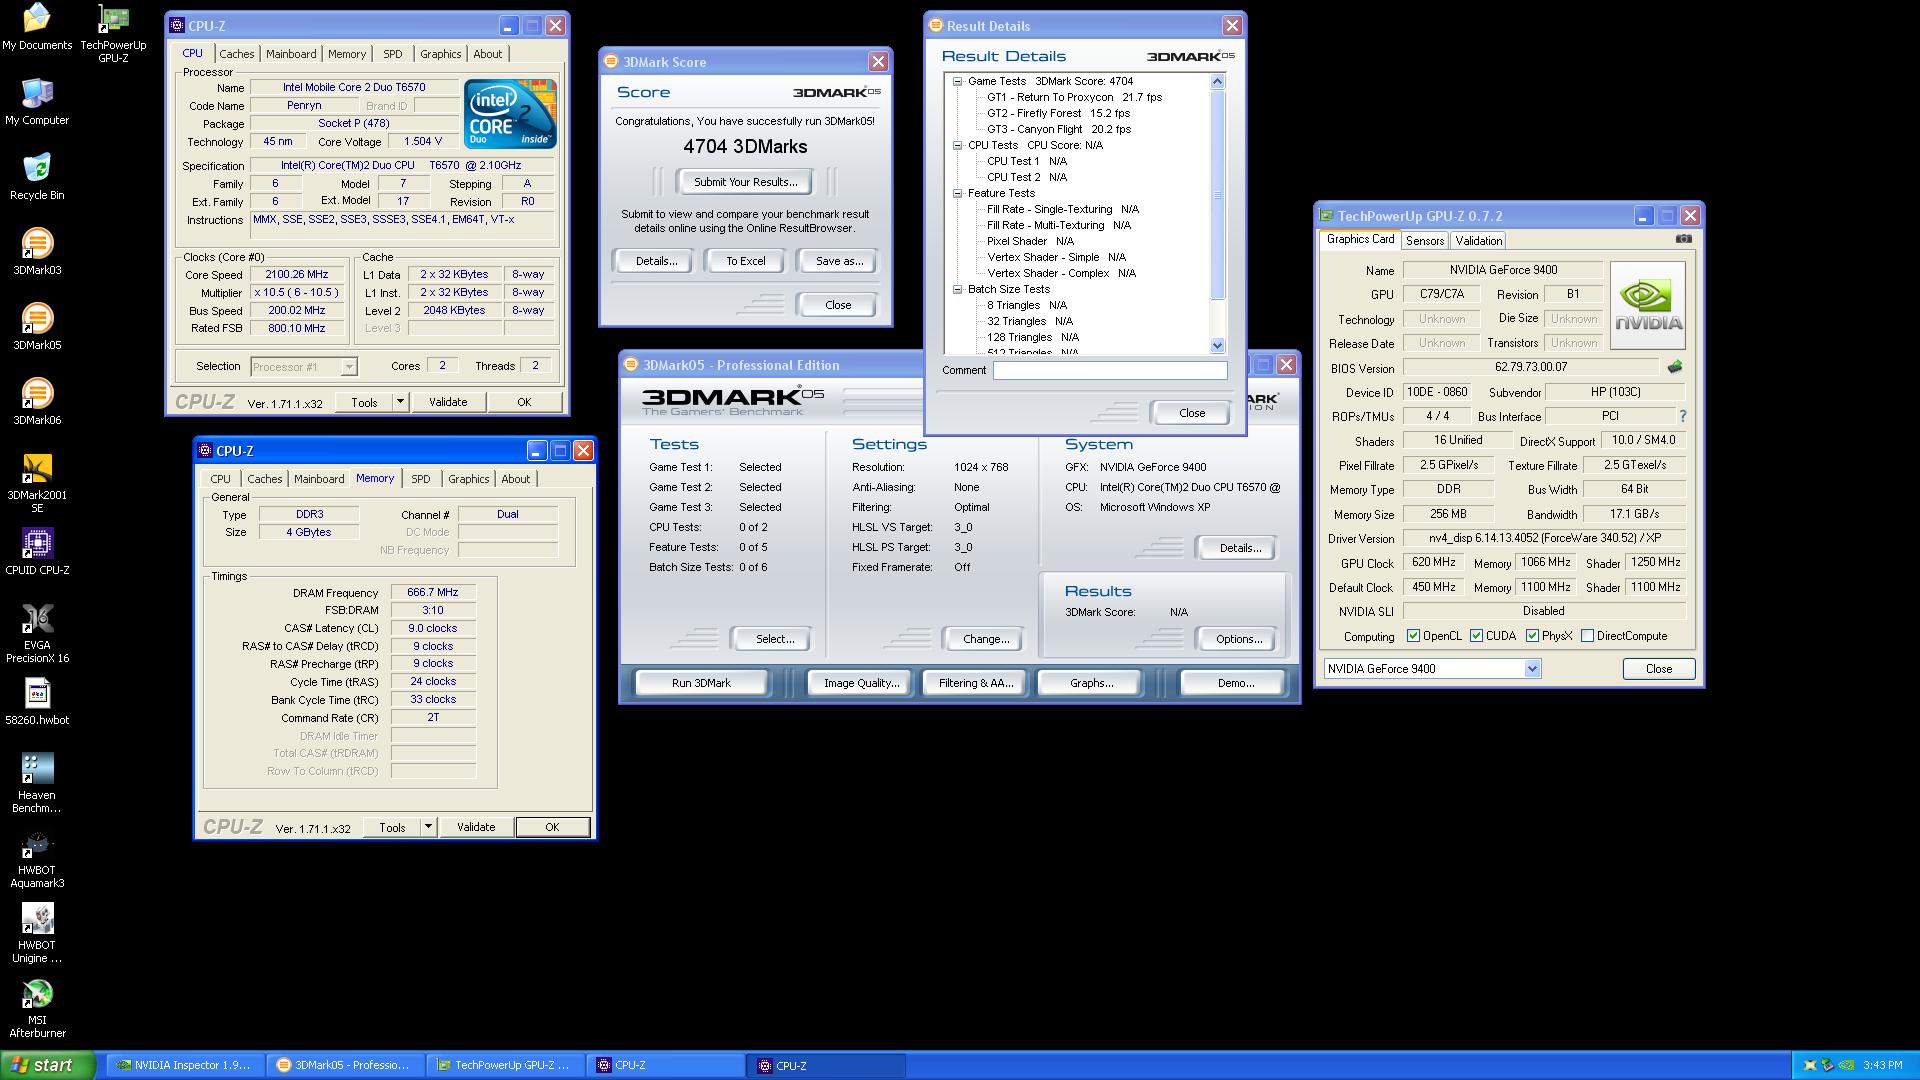Launch EVGA PrecisionX 16 shortcut
1920x1080 pixels.
tap(37, 633)
